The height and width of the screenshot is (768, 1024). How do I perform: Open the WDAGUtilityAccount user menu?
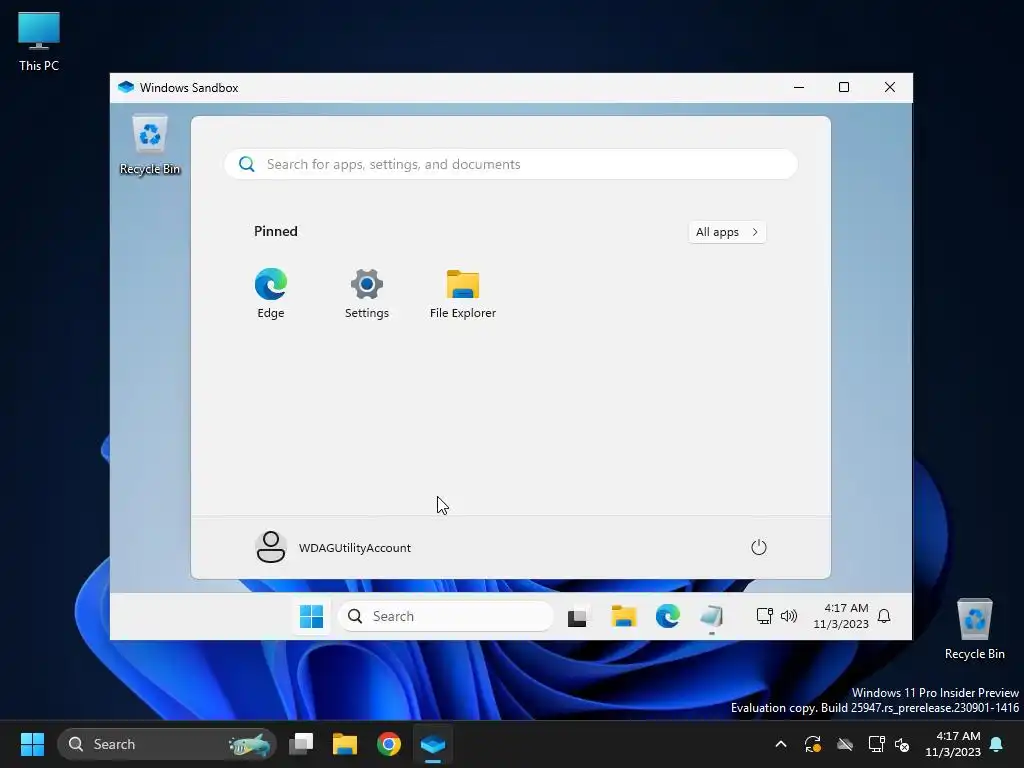tap(333, 547)
